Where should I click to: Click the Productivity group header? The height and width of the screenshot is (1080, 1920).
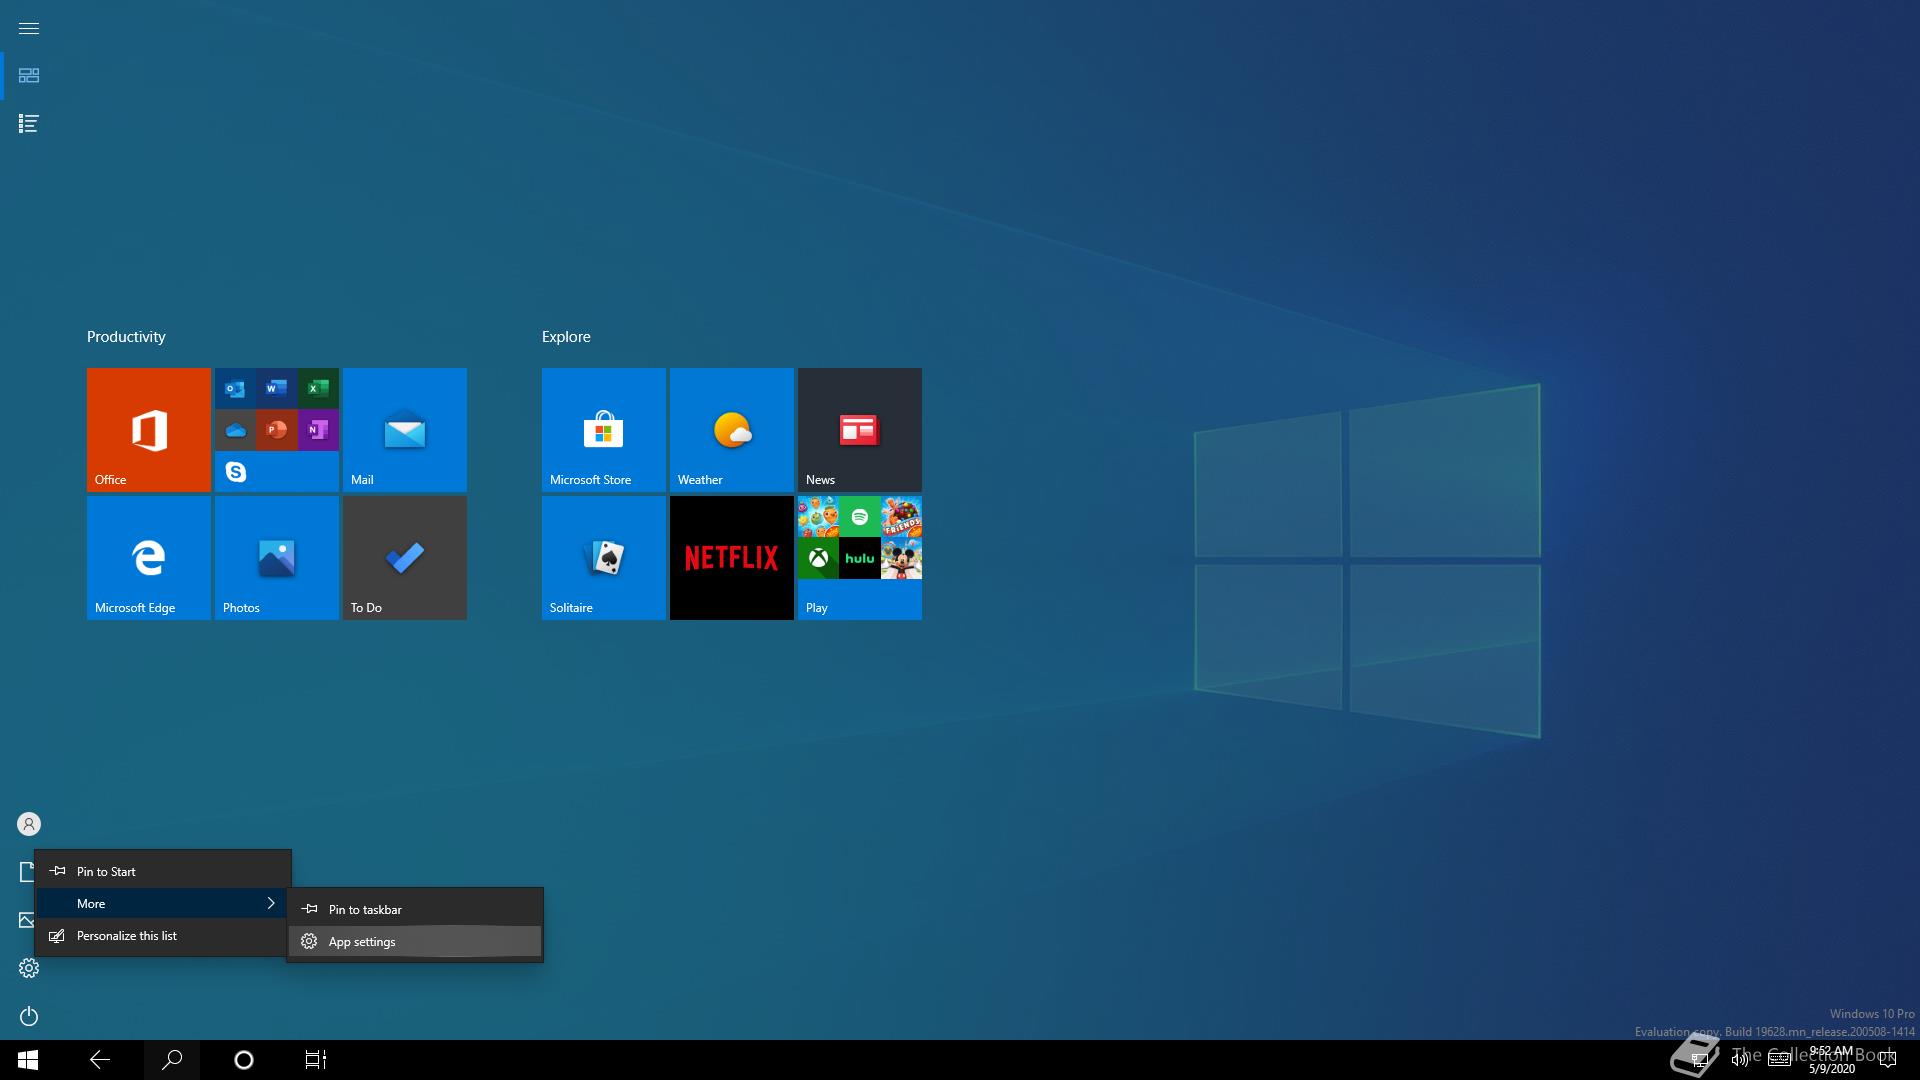[126, 337]
